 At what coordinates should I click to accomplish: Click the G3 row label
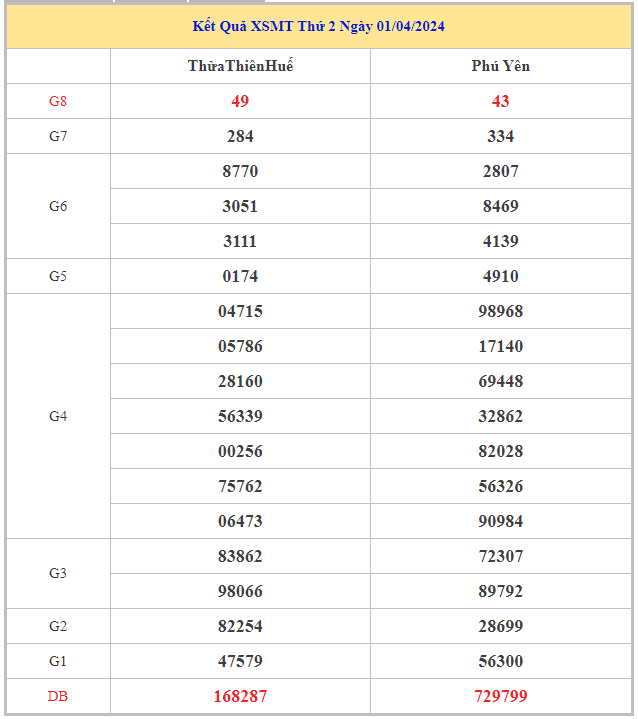coord(58,573)
